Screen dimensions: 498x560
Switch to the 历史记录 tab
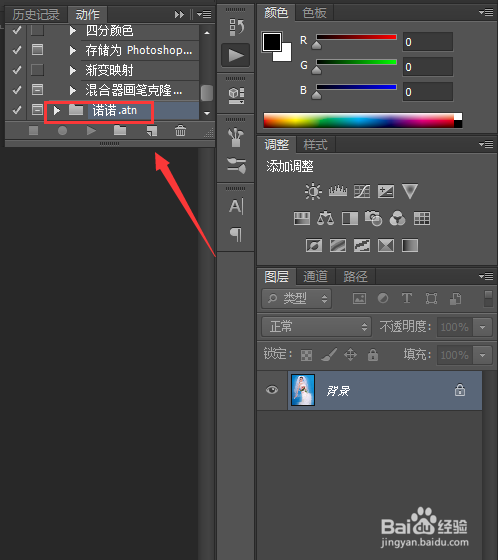coord(36,15)
